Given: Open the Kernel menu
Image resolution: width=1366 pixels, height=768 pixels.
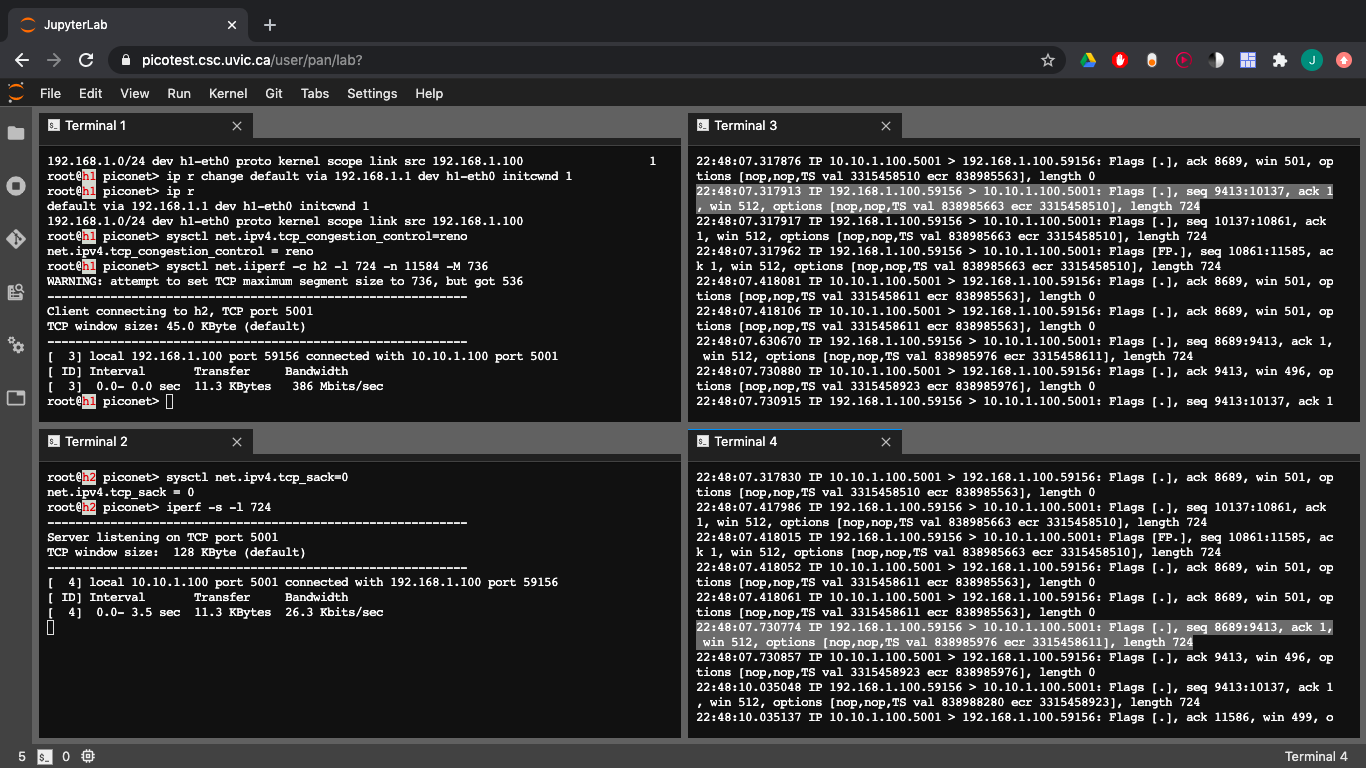Looking at the screenshot, I should [227, 93].
